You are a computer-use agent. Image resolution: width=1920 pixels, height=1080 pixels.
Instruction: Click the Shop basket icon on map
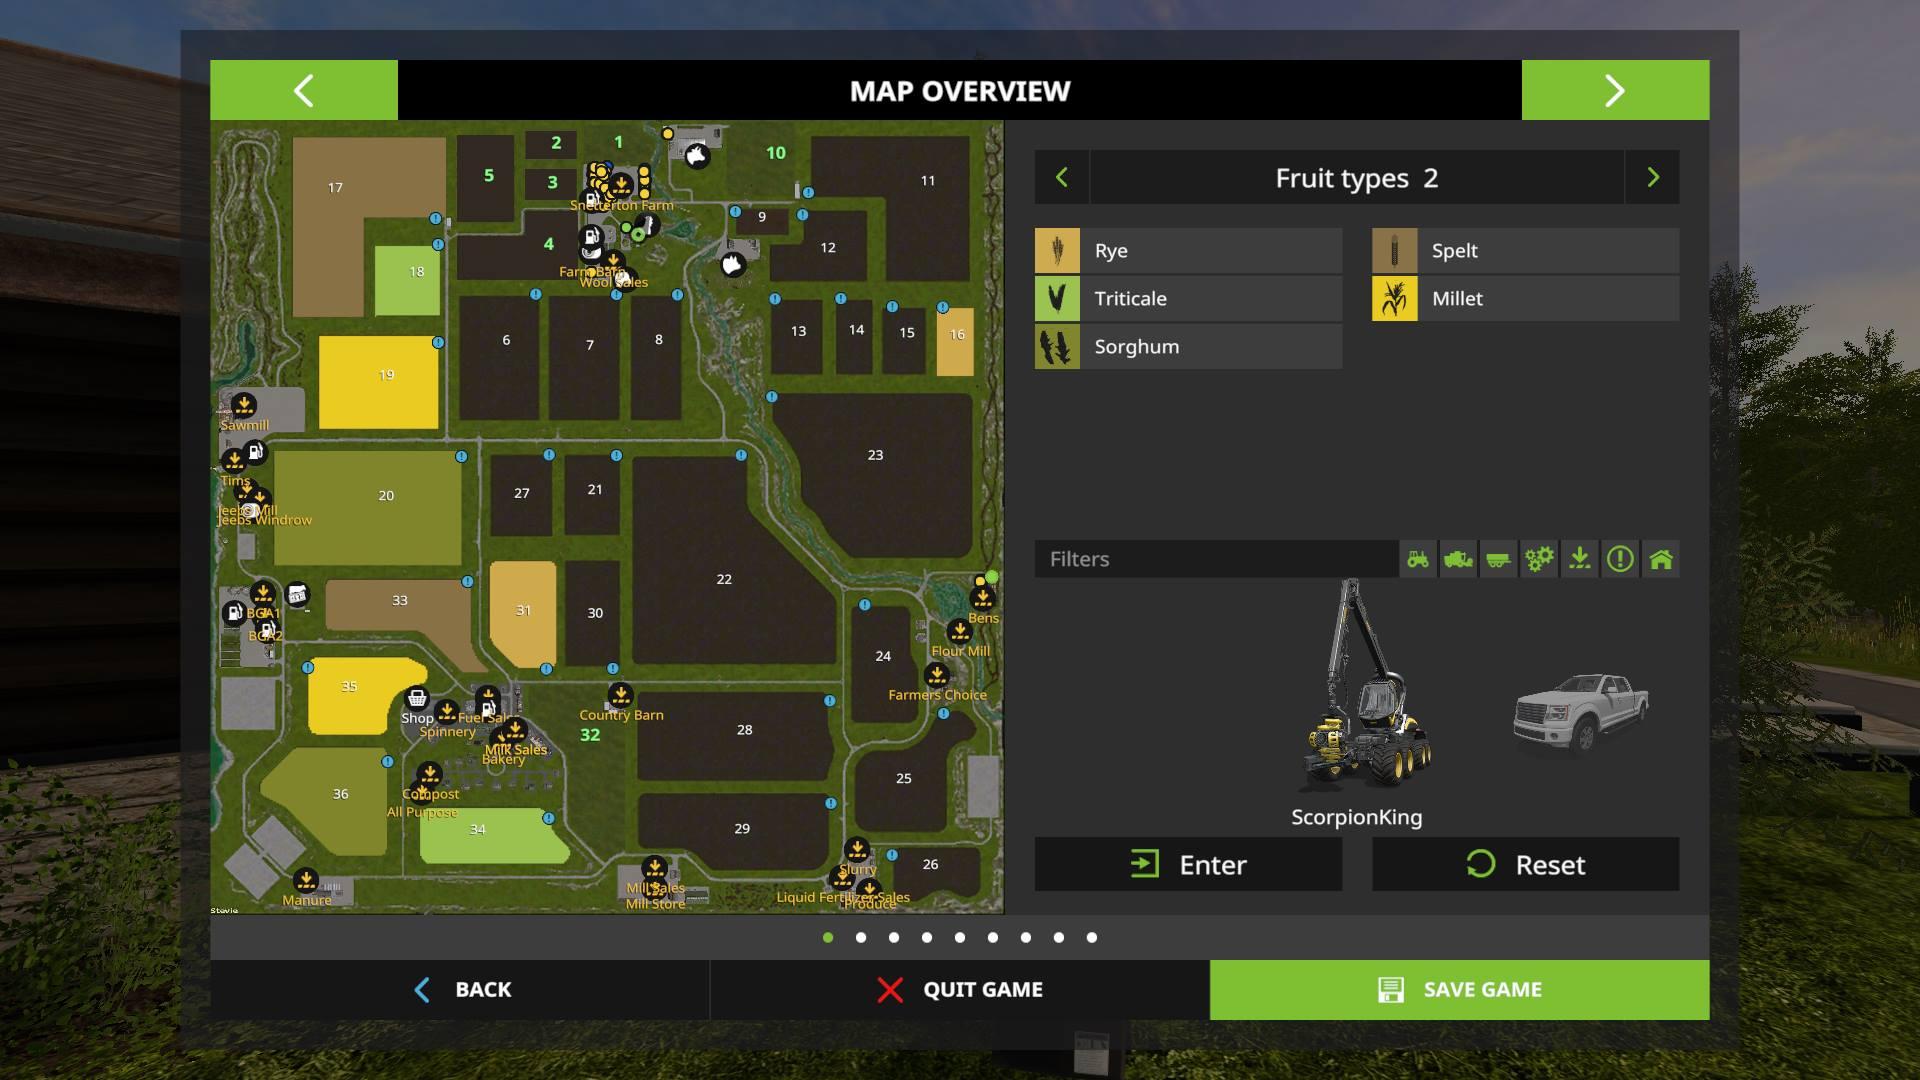tap(416, 698)
